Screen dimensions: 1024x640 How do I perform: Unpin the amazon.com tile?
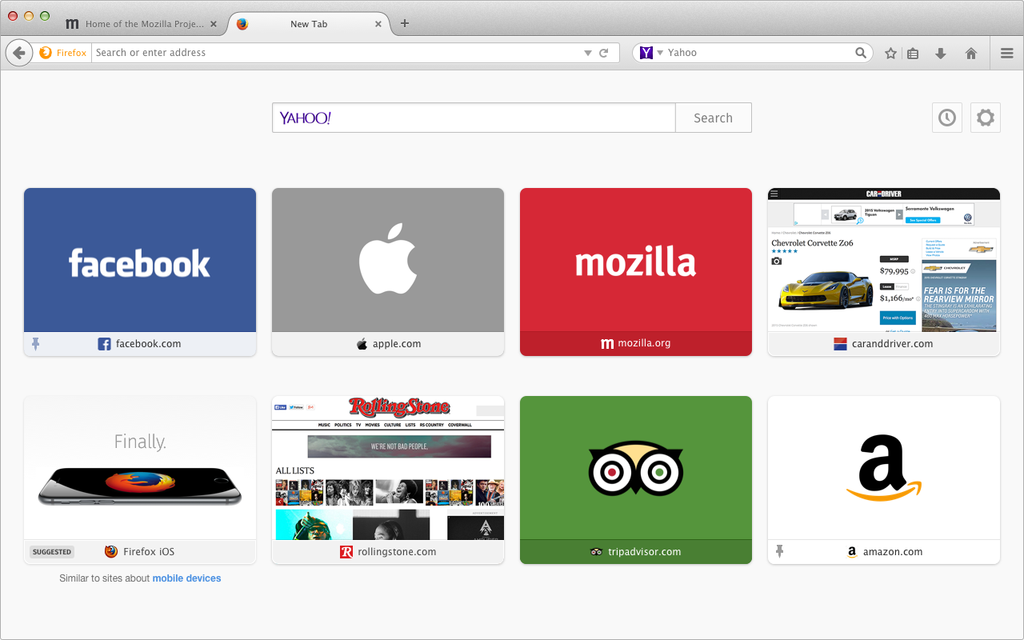(780, 551)
